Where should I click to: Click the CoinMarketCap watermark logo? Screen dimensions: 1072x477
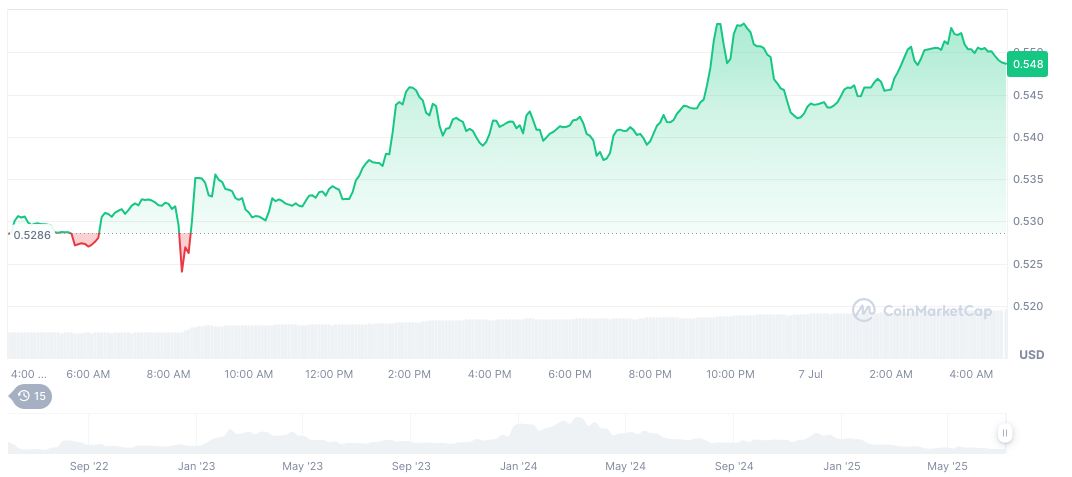click(921, 310)
